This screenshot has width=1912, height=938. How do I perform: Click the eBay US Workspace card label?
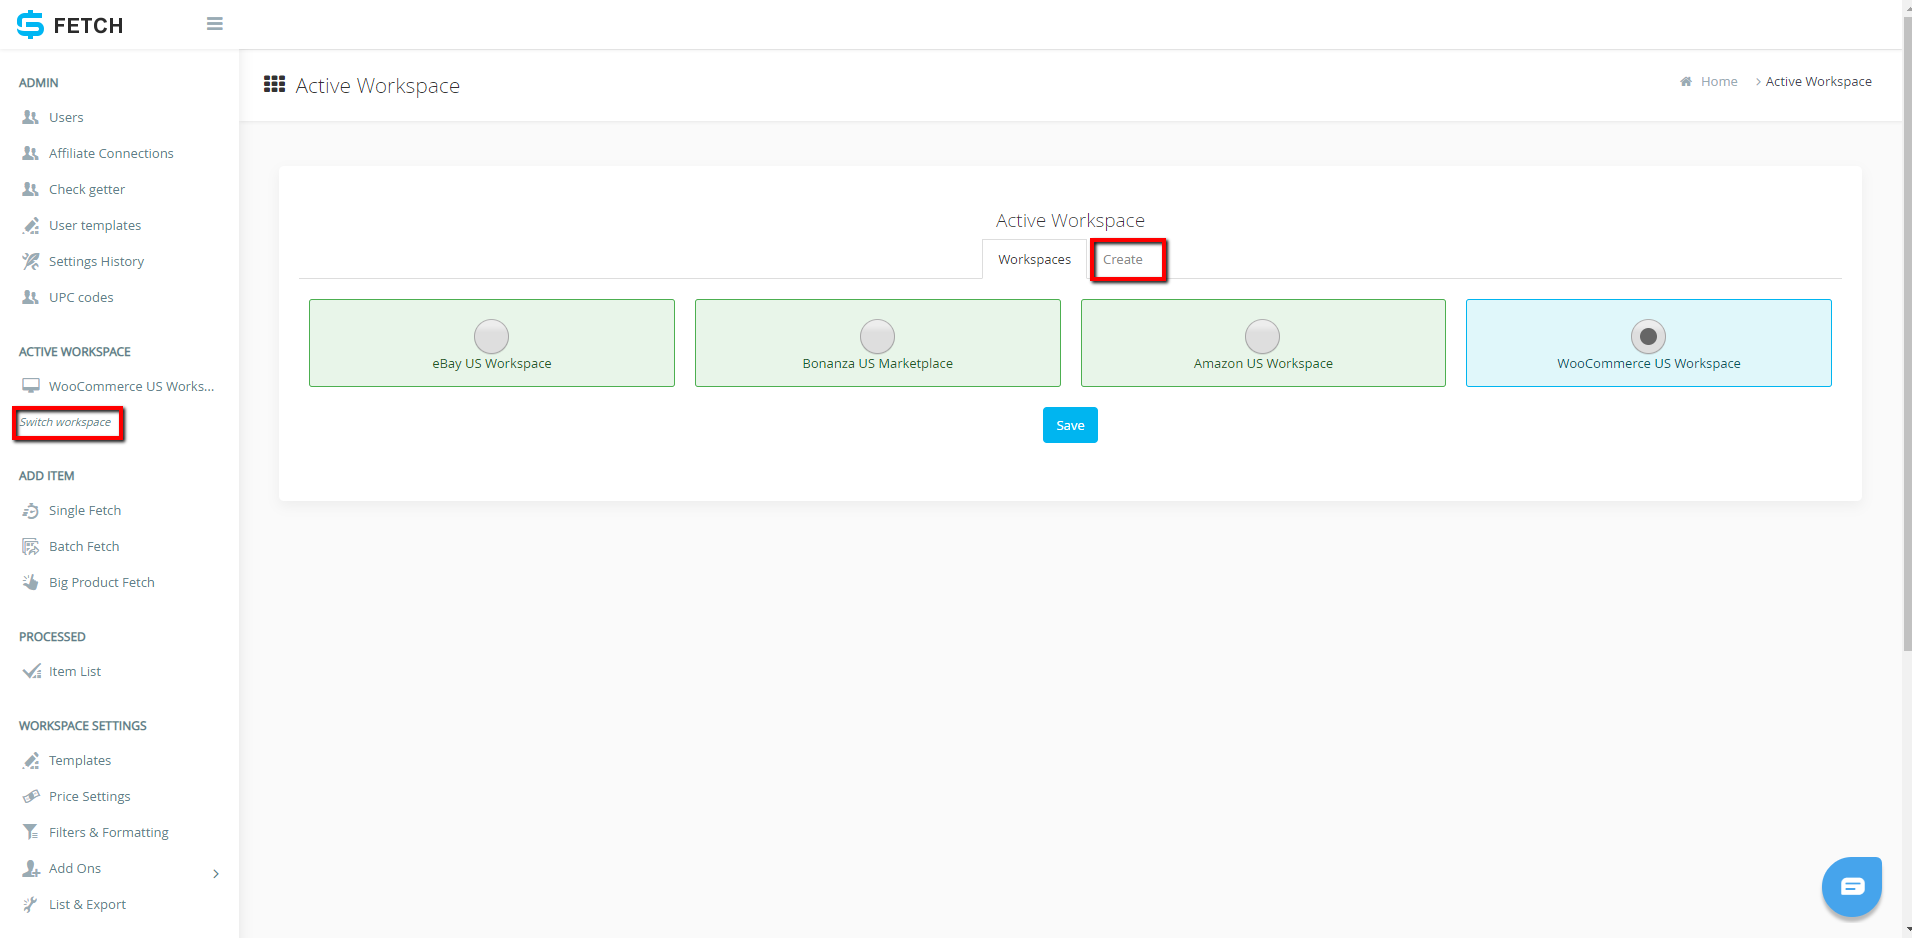tap(492, 363)
